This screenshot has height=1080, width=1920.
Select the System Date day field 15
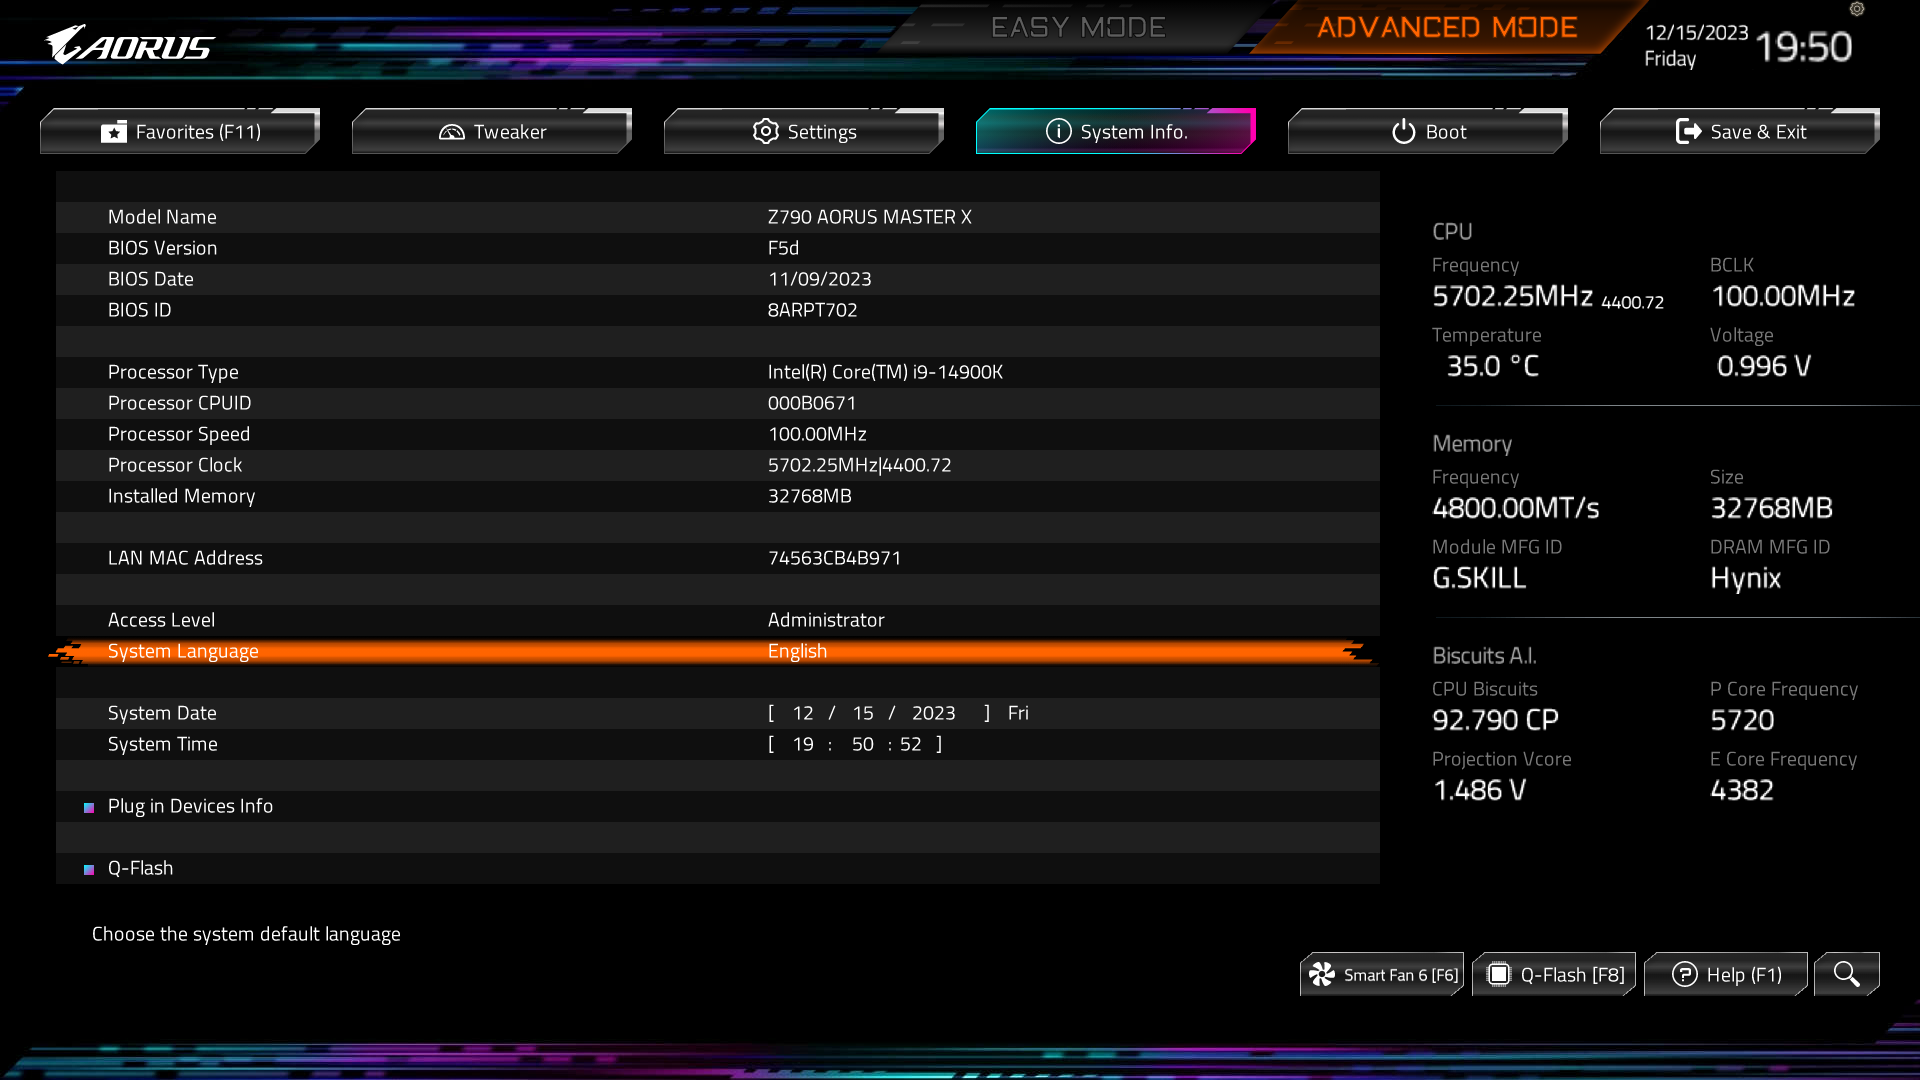[x=863, y=713]
